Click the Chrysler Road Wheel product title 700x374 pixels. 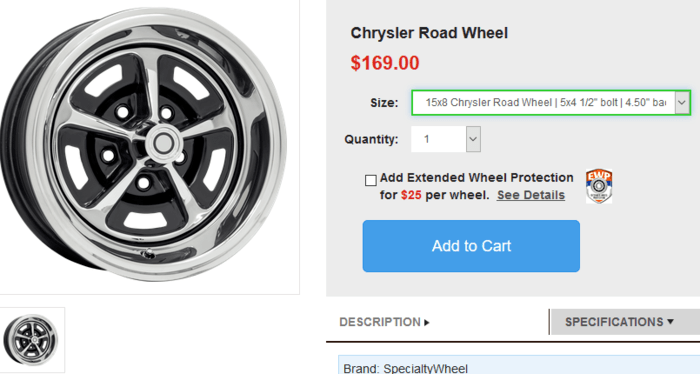coord(429,33)
